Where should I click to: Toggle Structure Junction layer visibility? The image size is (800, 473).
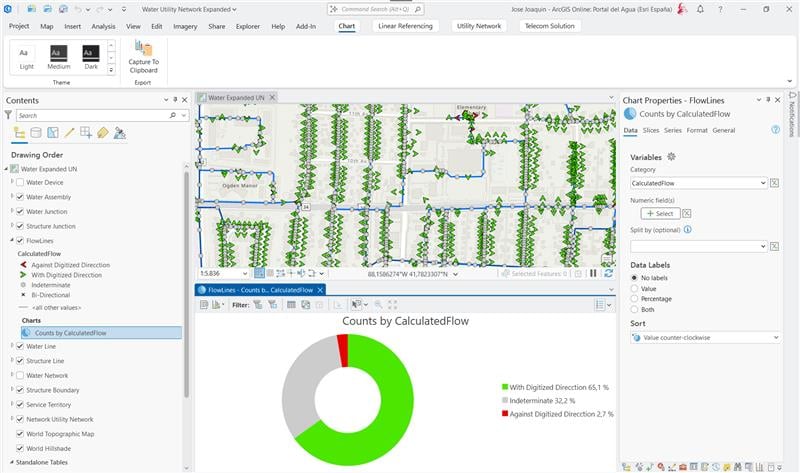pos(20,226)
